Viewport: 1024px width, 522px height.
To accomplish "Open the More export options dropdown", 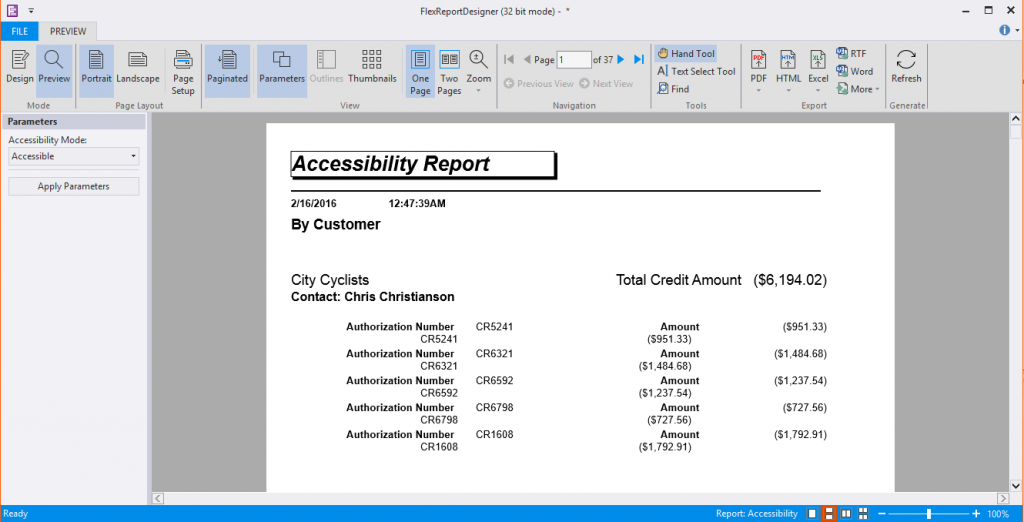I will [x=858, y=89].
